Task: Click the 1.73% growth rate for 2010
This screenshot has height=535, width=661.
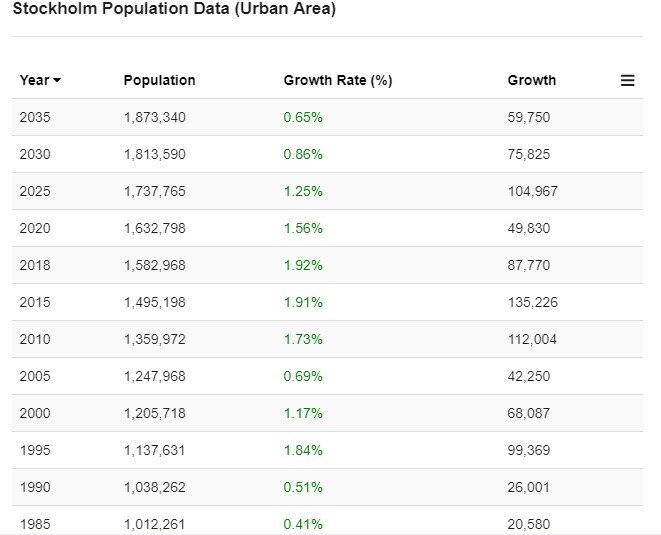Action: click(303, 339)
